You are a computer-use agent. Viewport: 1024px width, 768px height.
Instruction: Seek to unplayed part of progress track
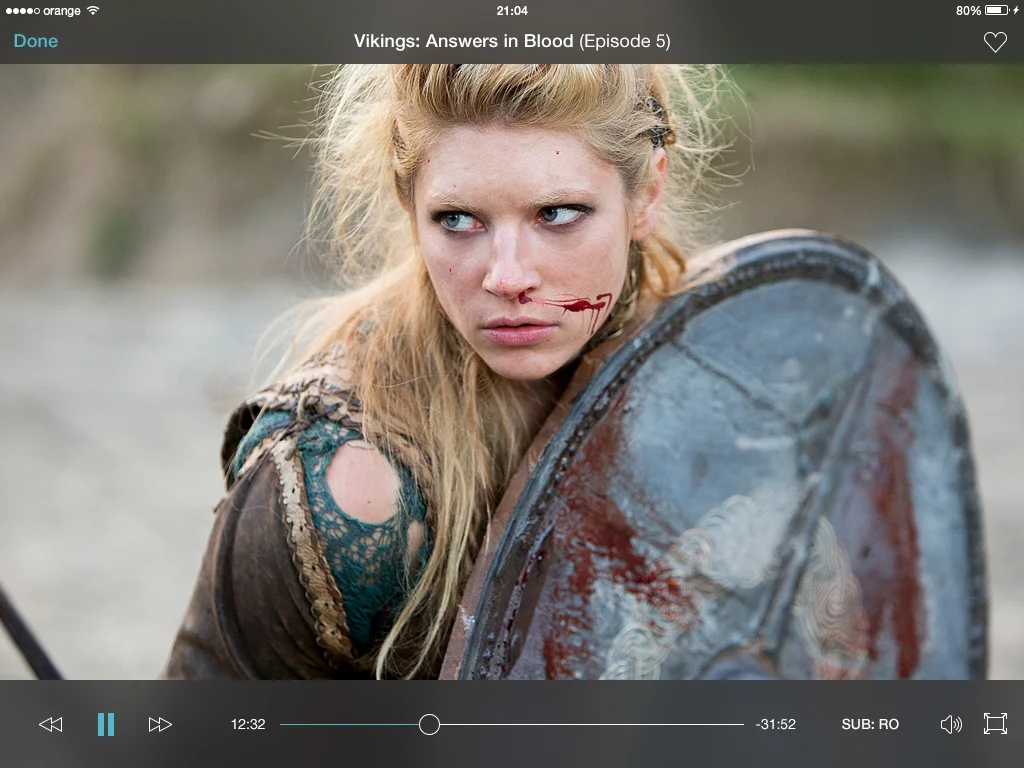click(x=591, y=724)
